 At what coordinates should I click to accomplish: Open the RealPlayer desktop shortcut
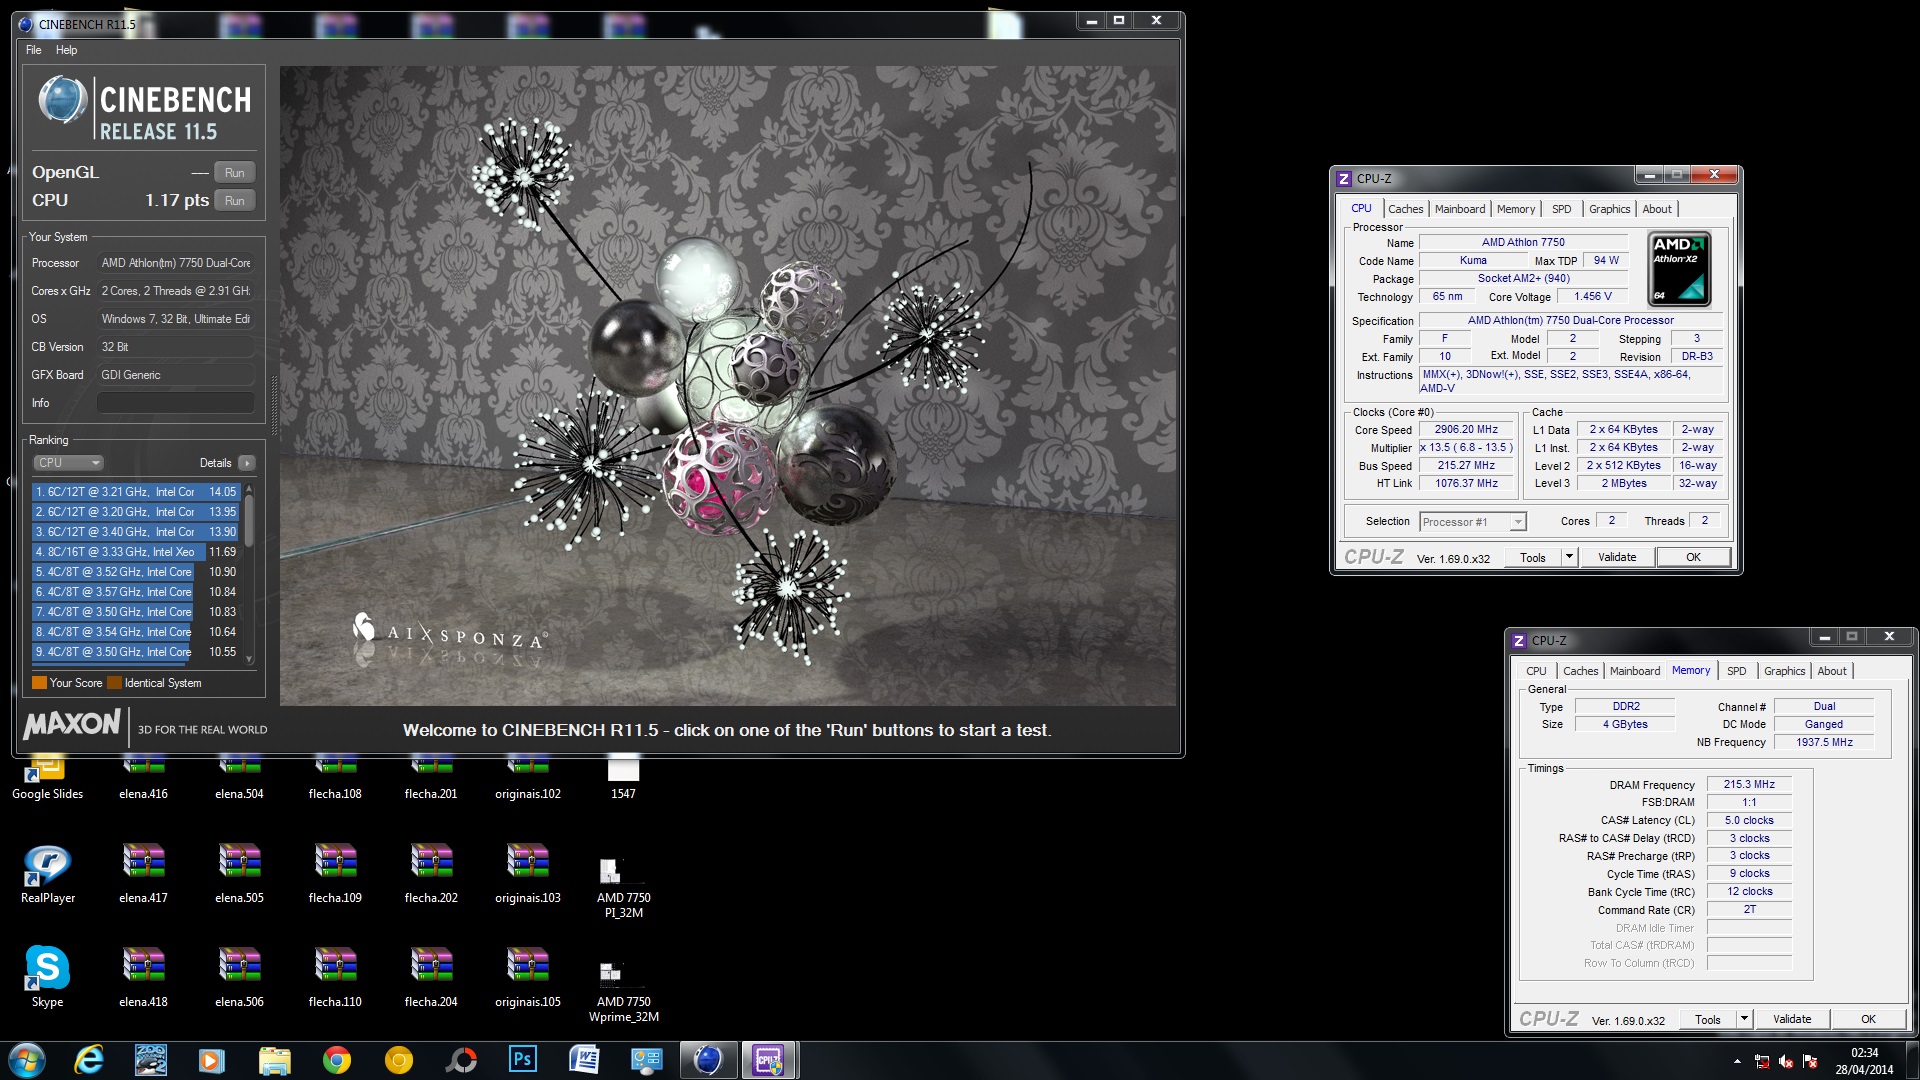[47, 873]
